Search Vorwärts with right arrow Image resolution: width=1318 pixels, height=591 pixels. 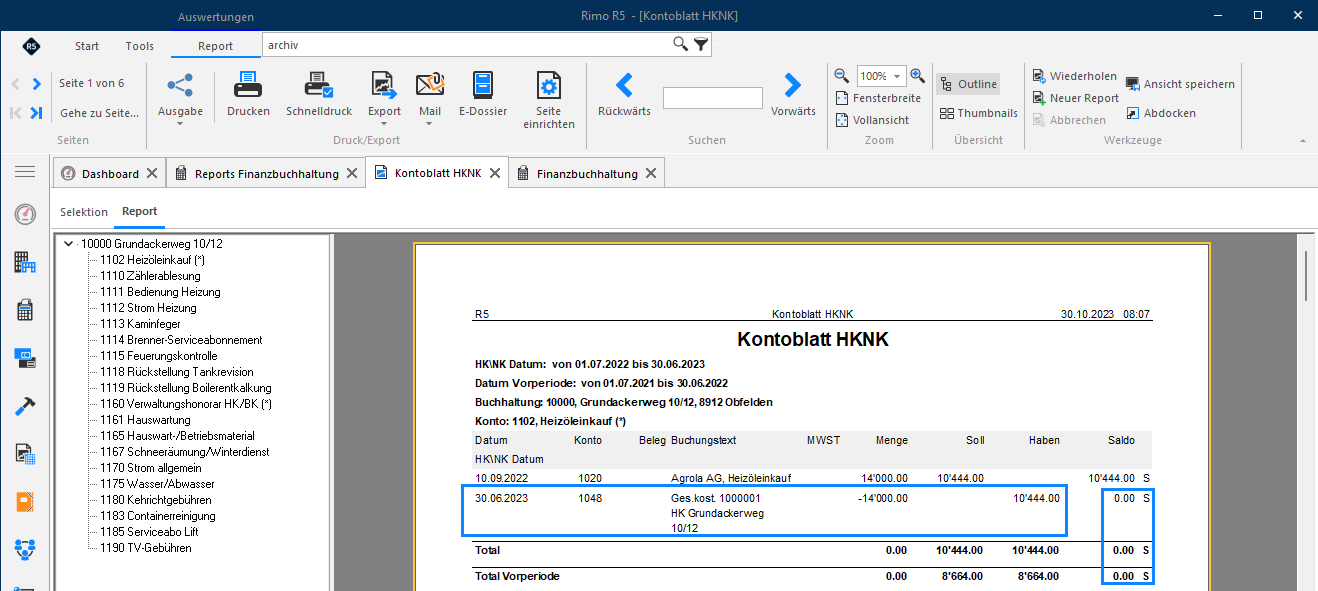[793, 85]
